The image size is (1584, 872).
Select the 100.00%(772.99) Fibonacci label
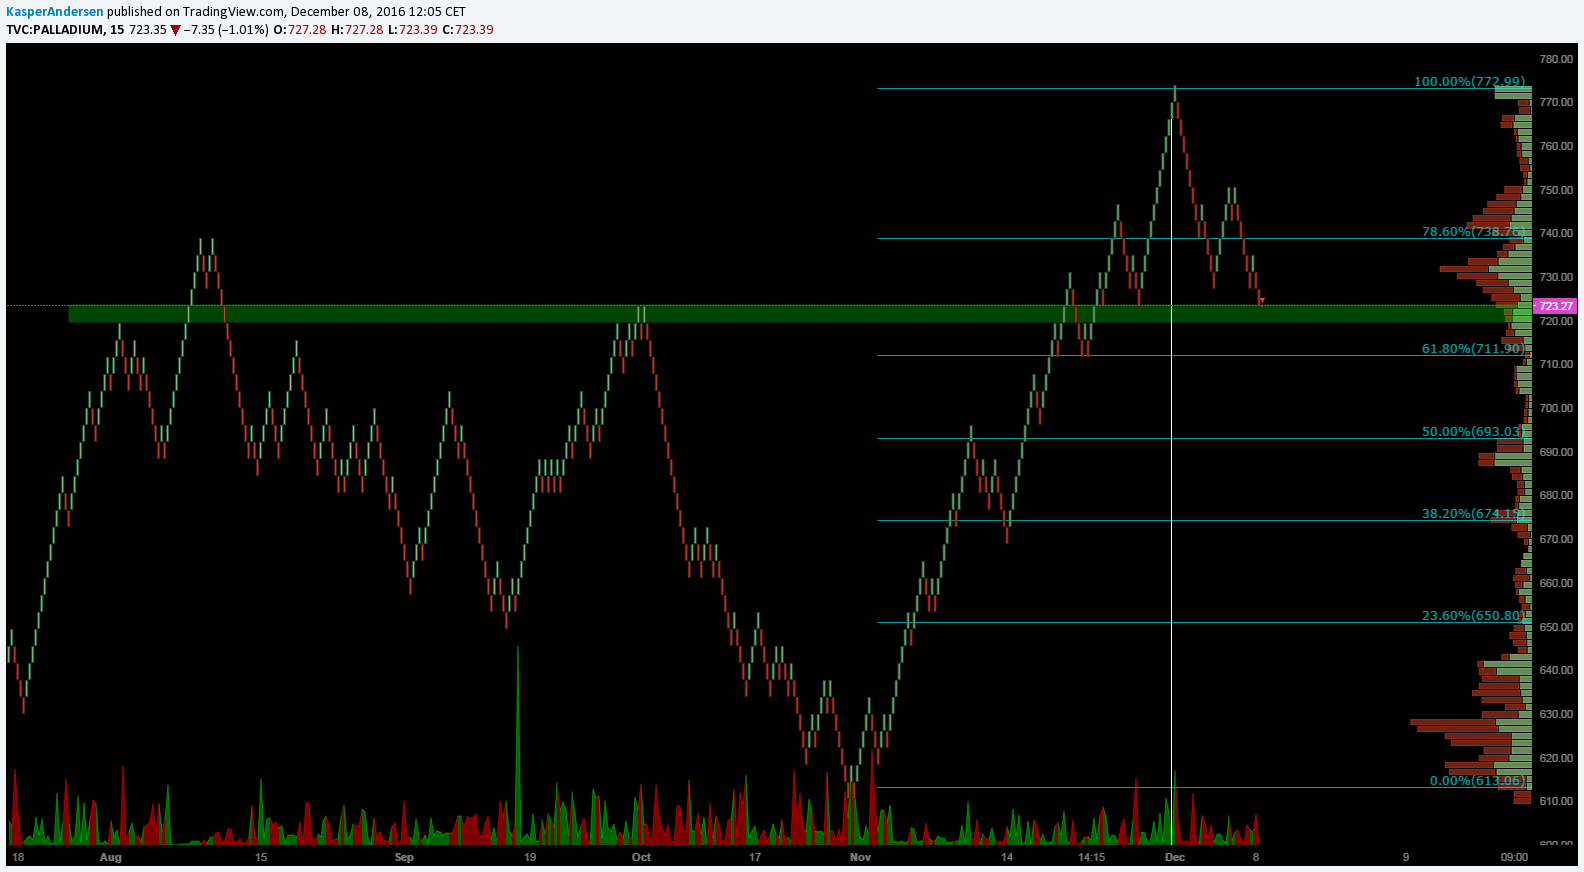1470,82
